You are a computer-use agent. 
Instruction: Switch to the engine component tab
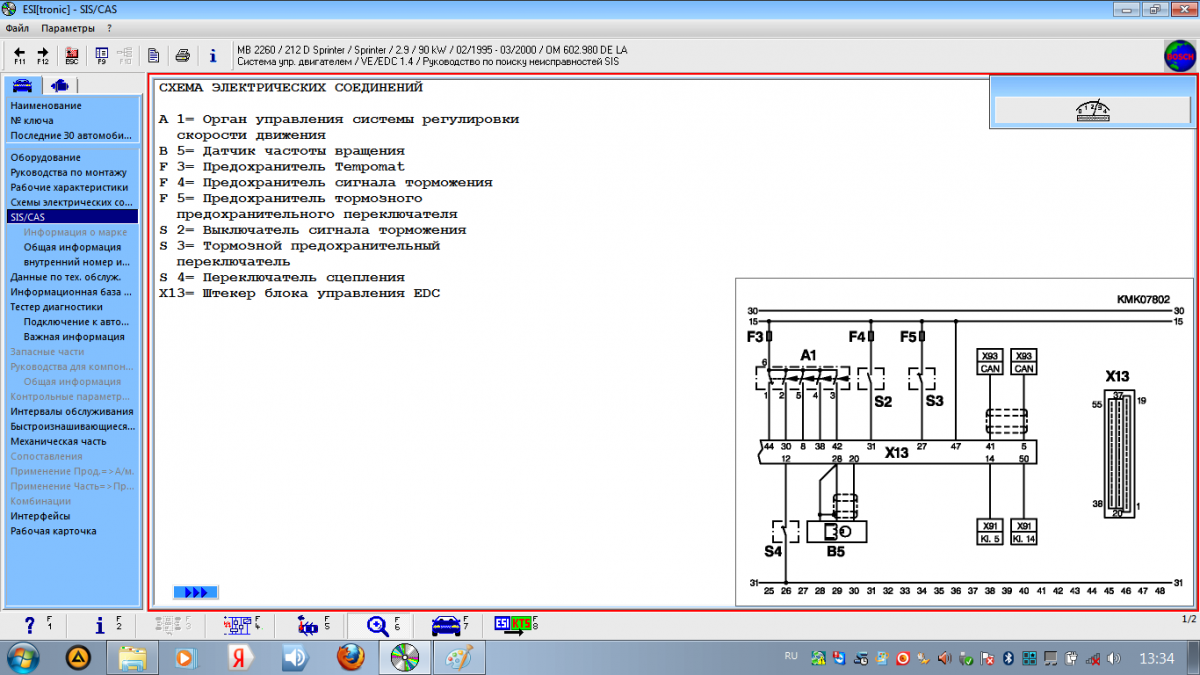(60, 85)
